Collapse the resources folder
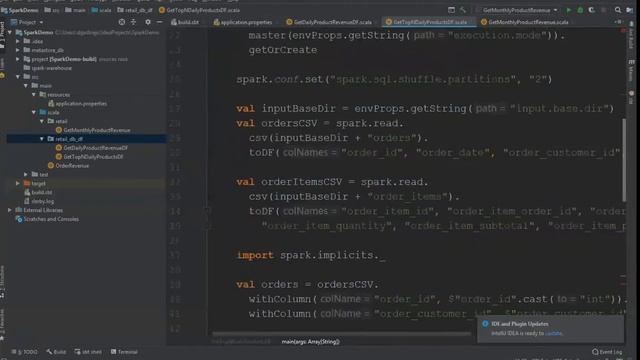 pyautogui.click(x=34, y=95)
